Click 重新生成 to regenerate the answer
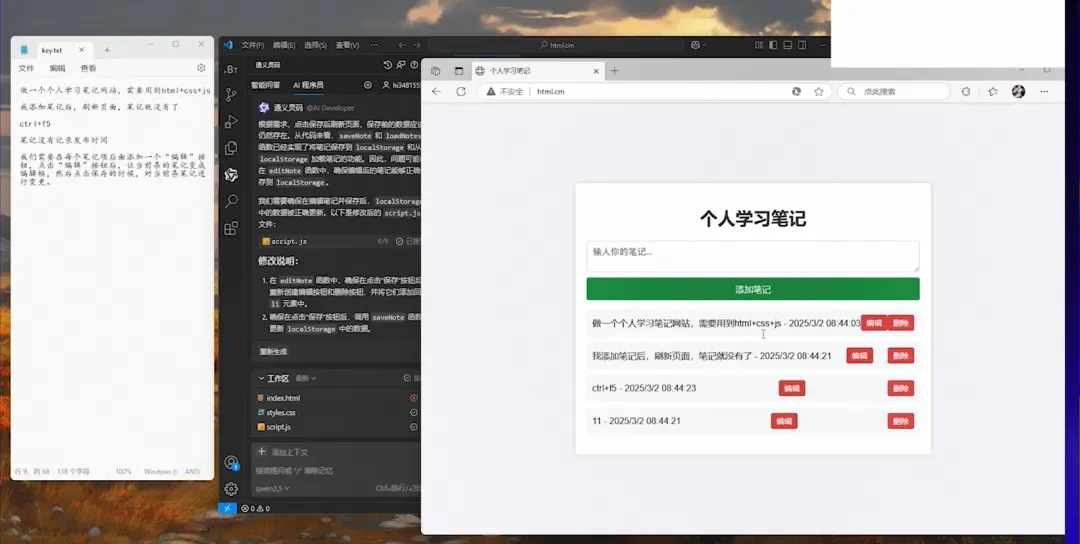 point(273,351)
